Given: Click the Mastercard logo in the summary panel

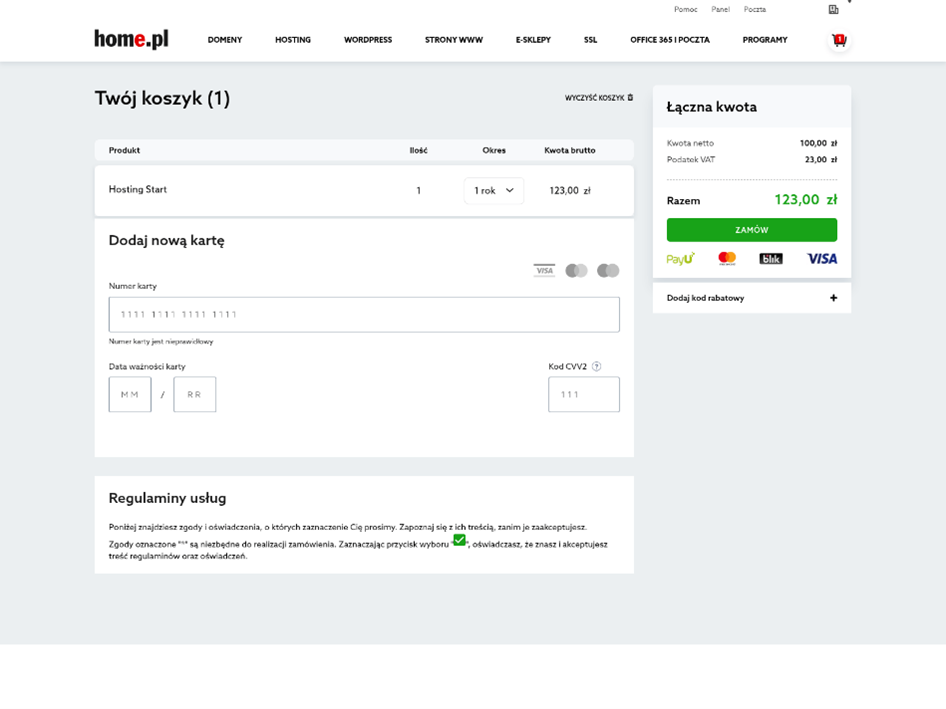Looking at the screenshot, I should pos(727,259).
